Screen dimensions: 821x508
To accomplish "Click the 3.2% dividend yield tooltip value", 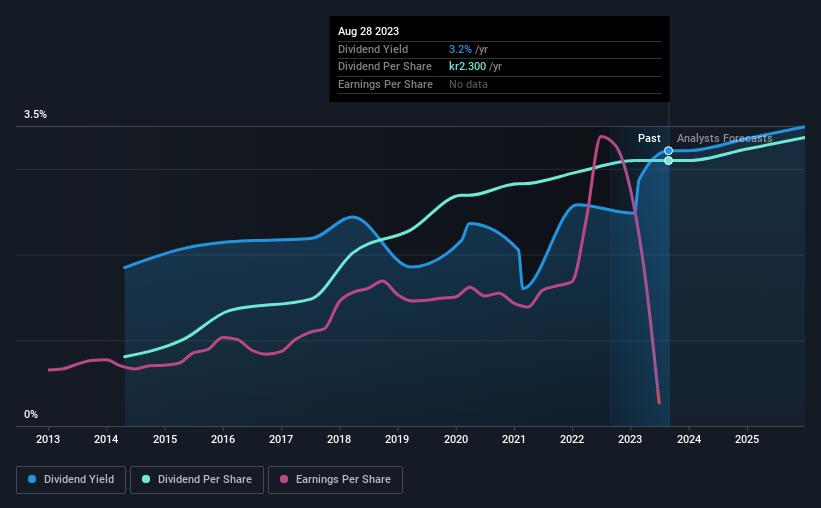I will pyautogui.click(x=461, y=48).
